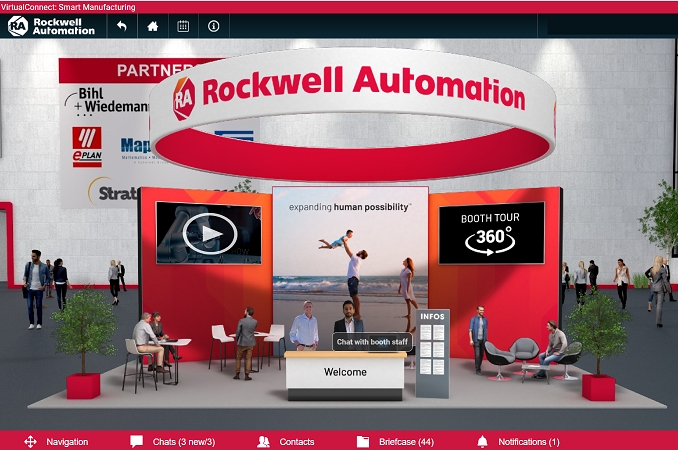Click Chat with booth staff bubble
Screen dimensions: 678x450
pos(372,342)
